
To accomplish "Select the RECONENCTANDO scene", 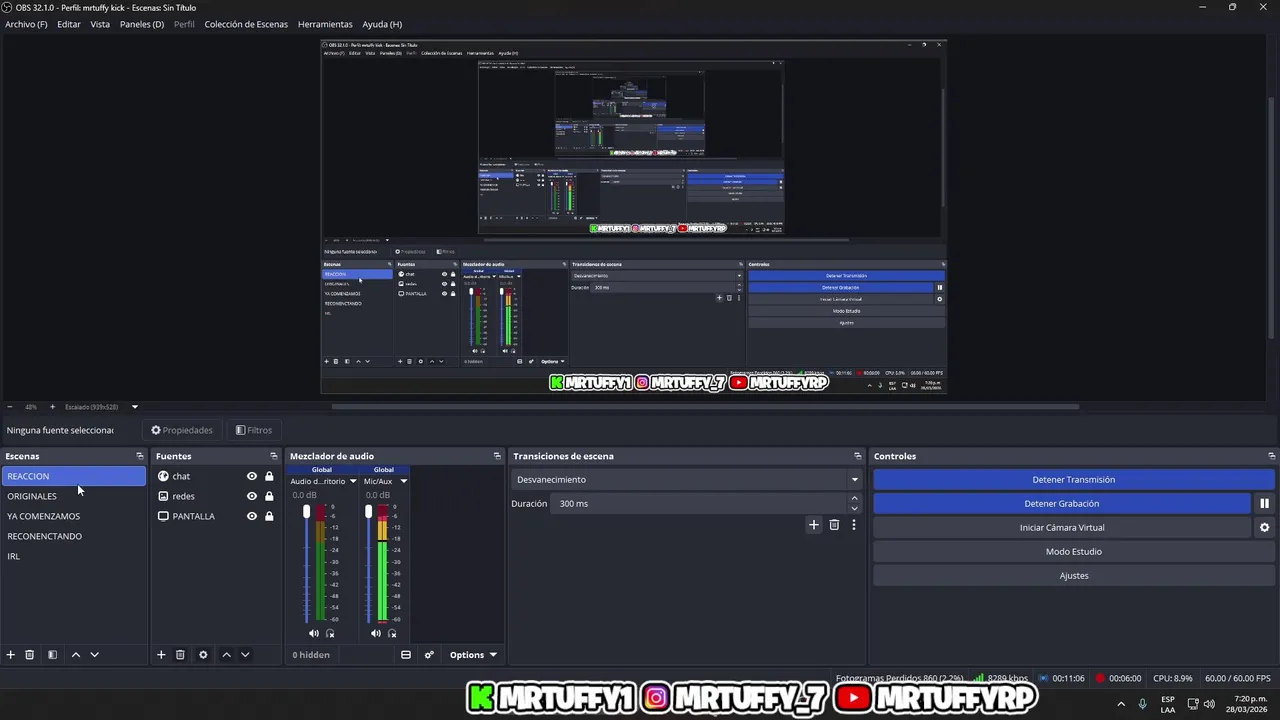I will tap(74, 536).
